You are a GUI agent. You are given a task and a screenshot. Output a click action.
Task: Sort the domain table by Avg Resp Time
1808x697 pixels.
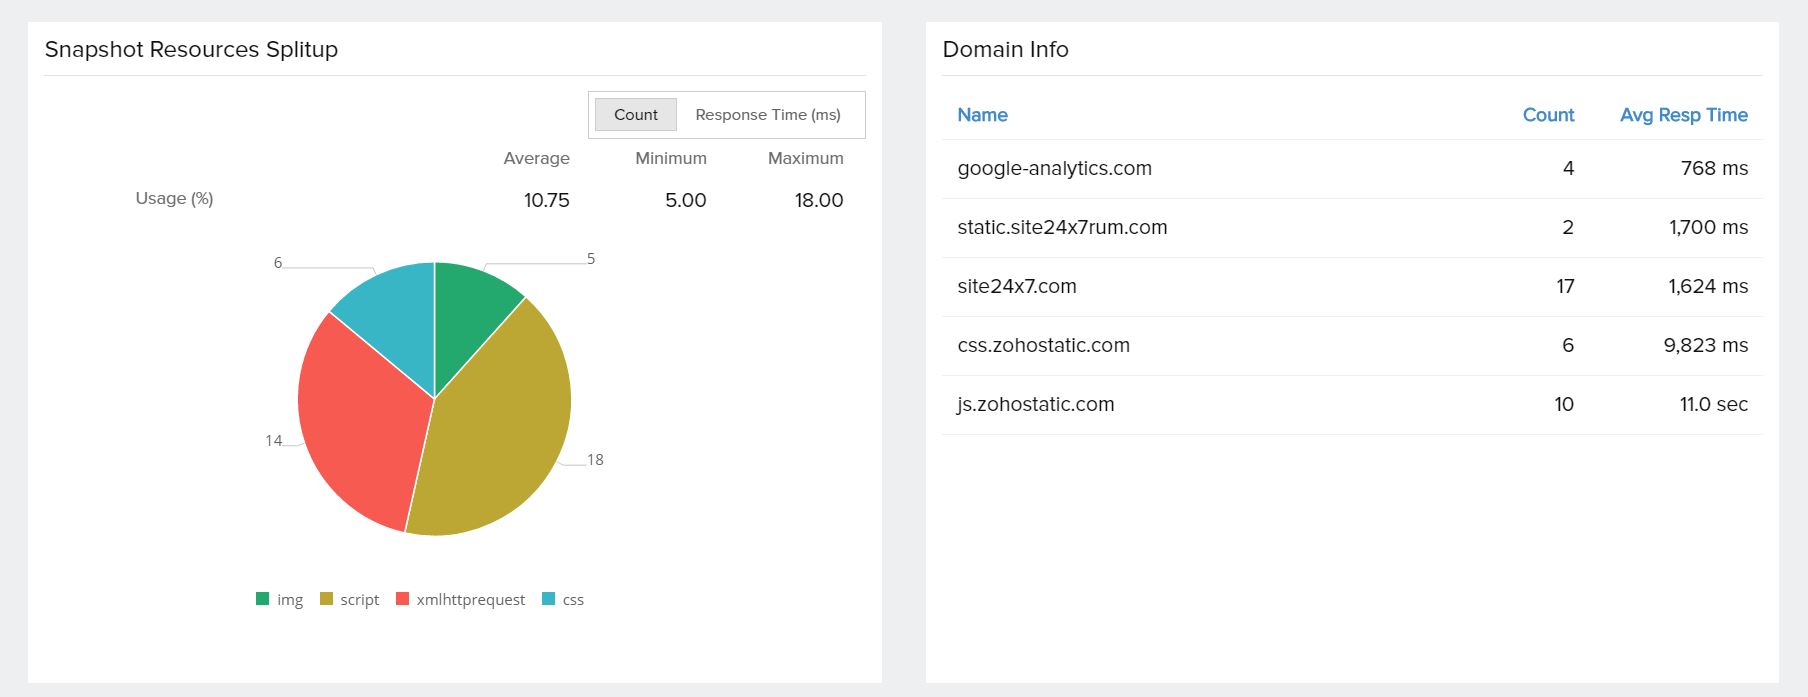[1684, 115]
